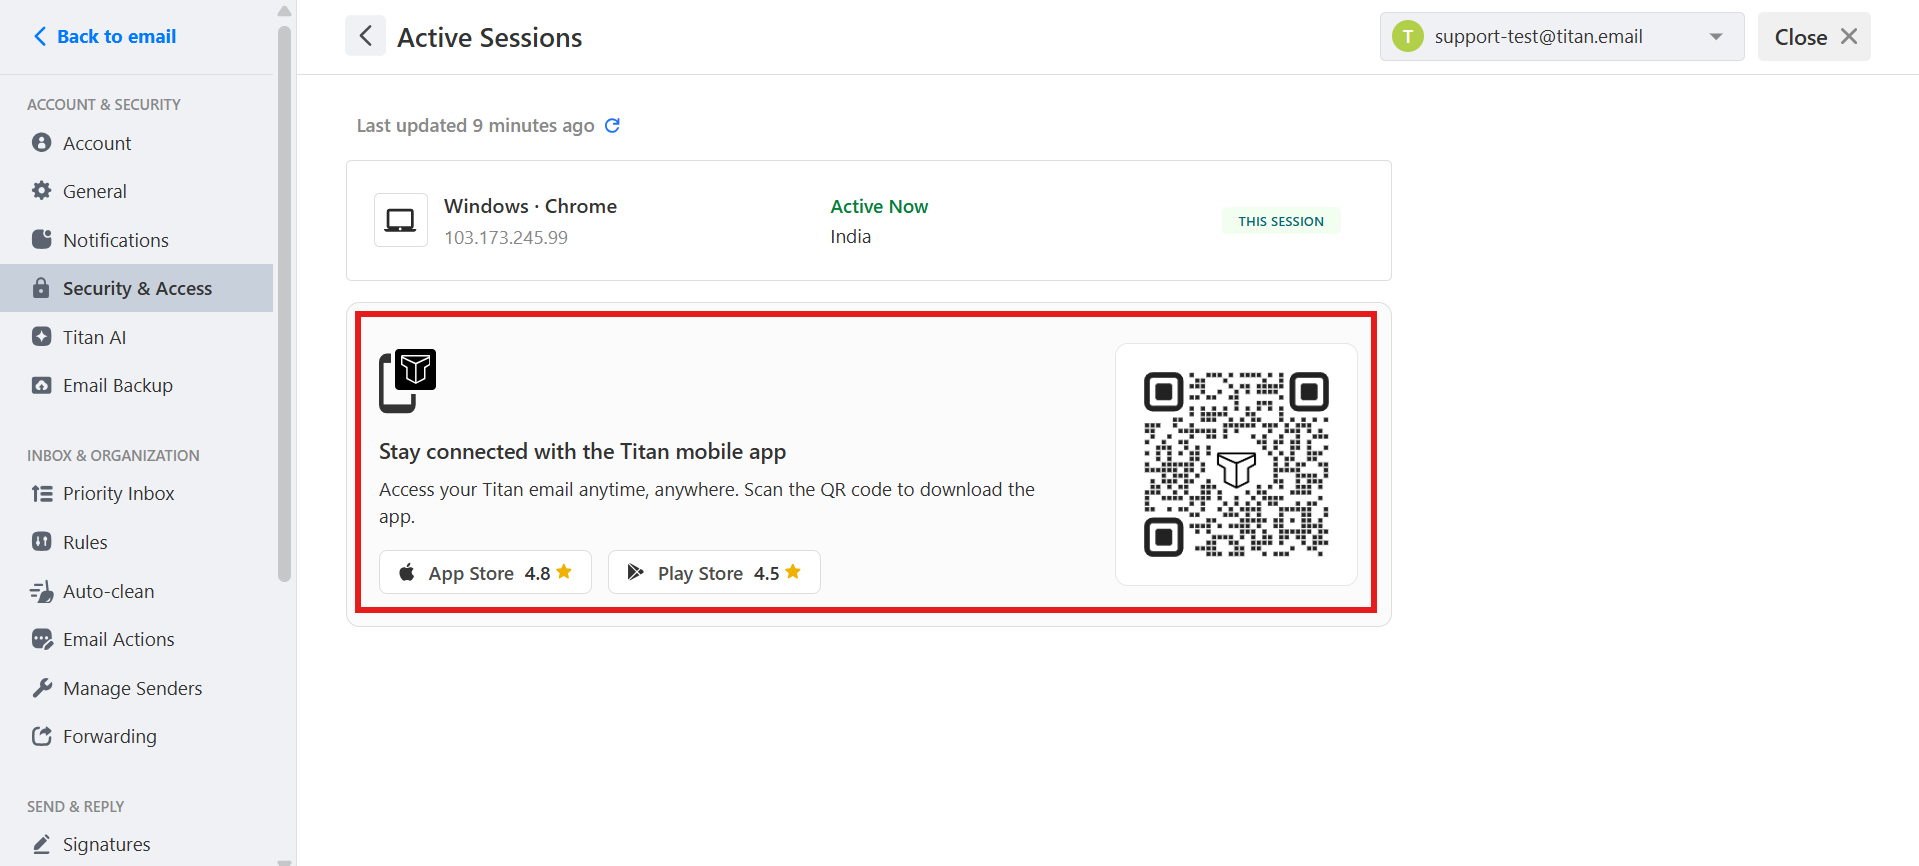Click the THIS SESSION badge

(1281, 221)
